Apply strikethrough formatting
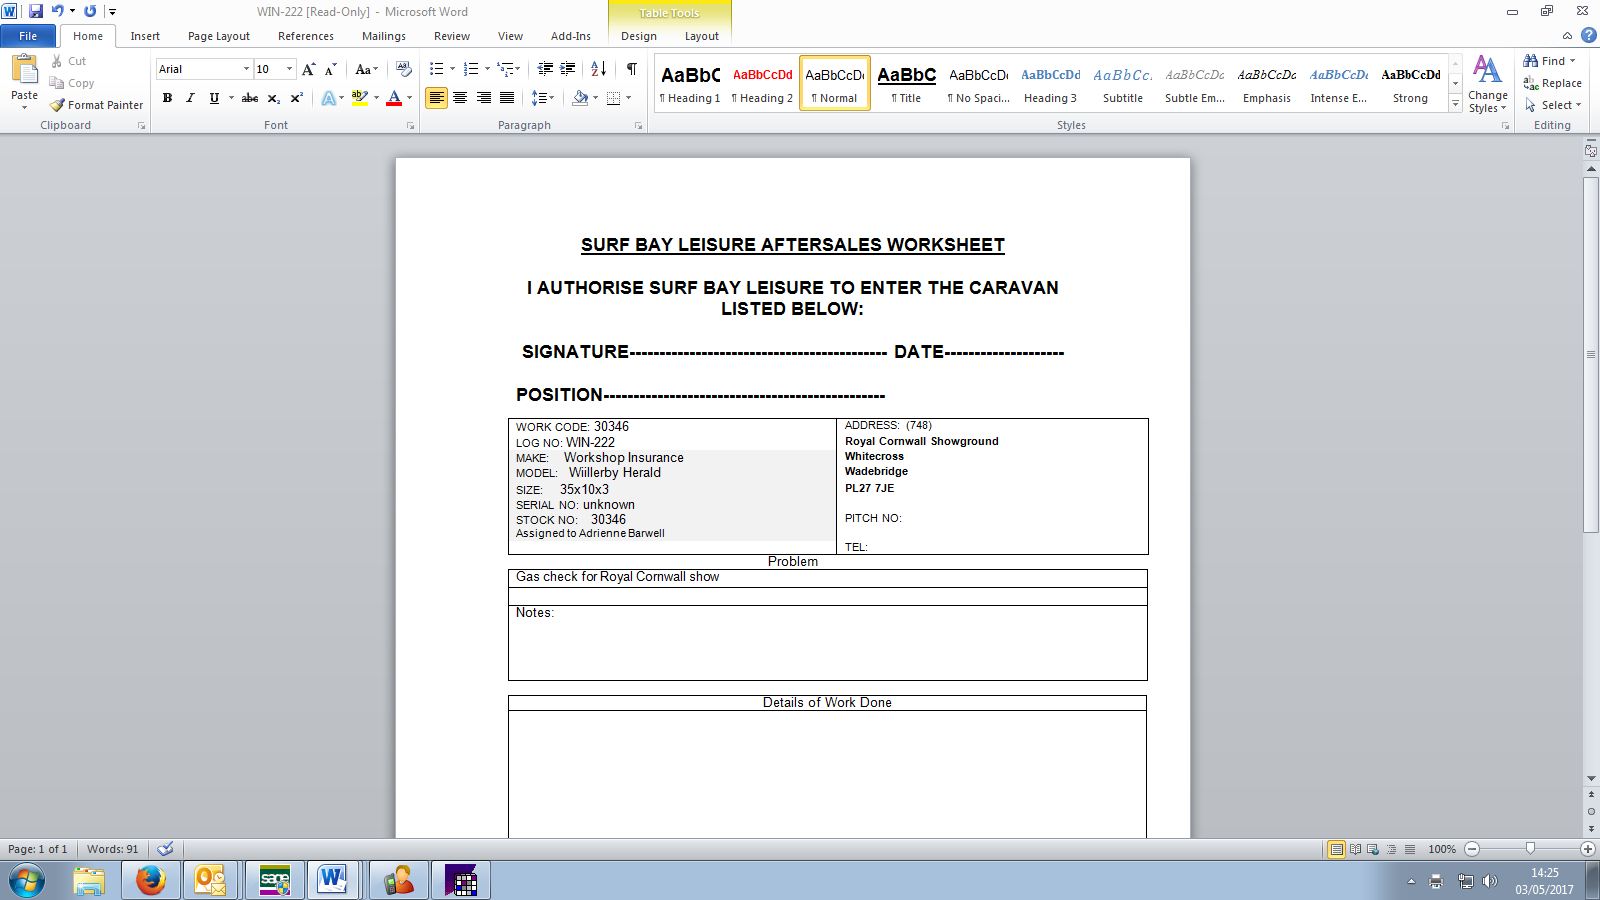 pos(250,98)
